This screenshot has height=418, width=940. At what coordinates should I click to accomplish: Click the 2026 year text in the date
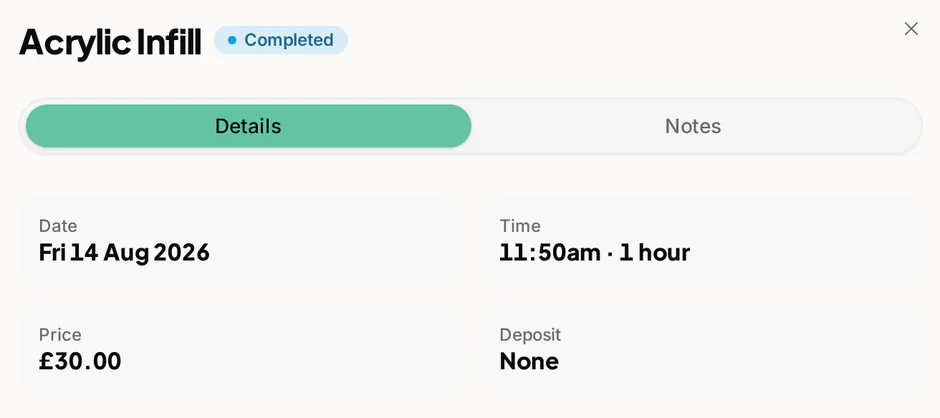tap(182, 252)
